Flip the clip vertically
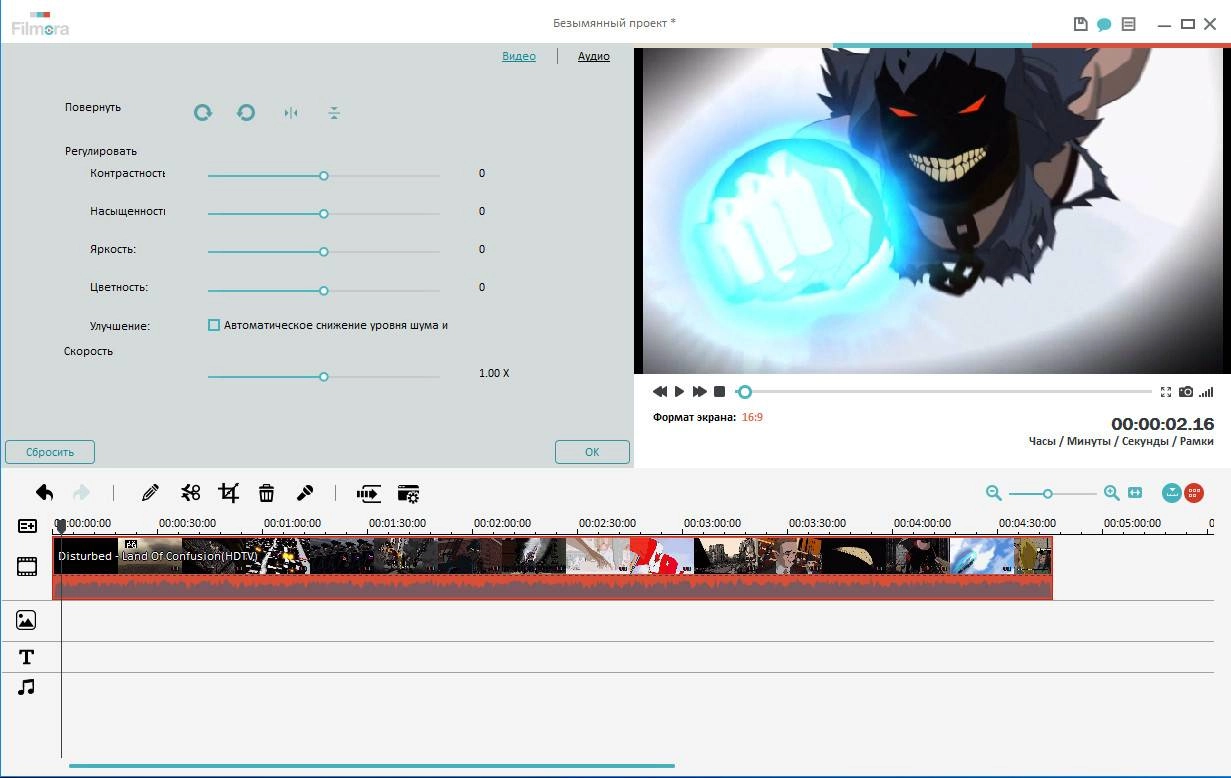This screenshot has width=1231, height=778. coord(334,113)
